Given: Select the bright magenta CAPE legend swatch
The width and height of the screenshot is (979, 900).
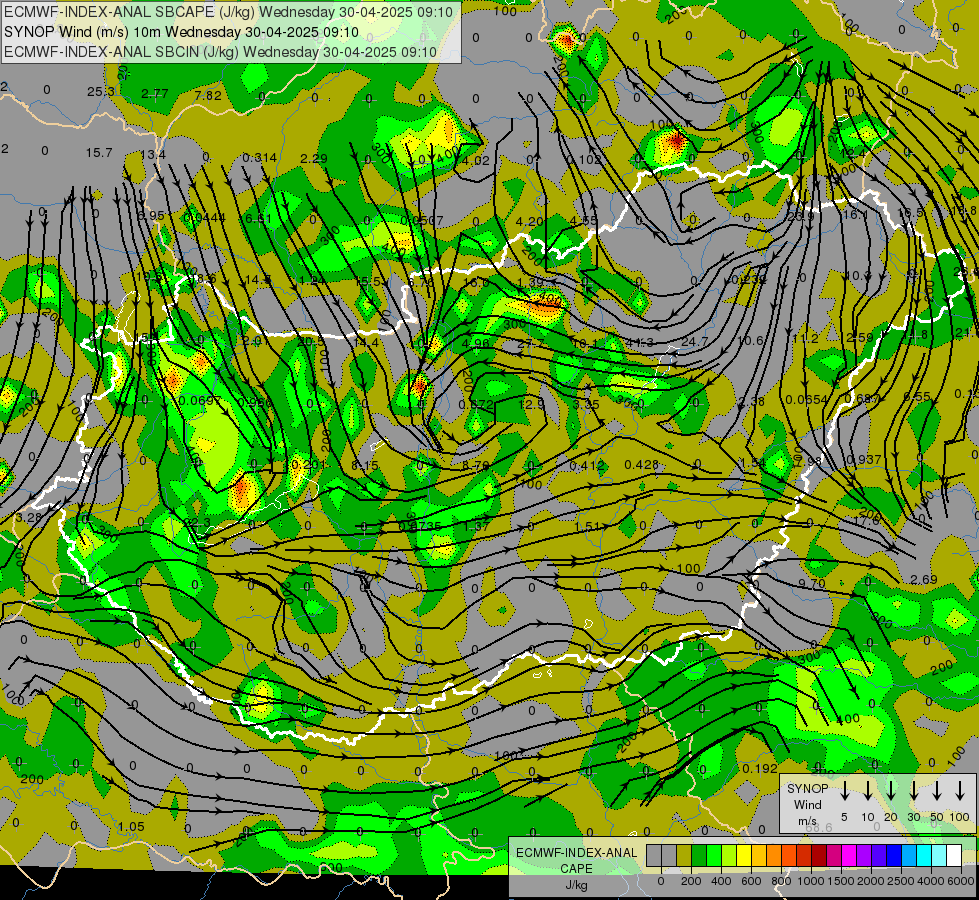Looking at the screenshot, I should [849, 856].
